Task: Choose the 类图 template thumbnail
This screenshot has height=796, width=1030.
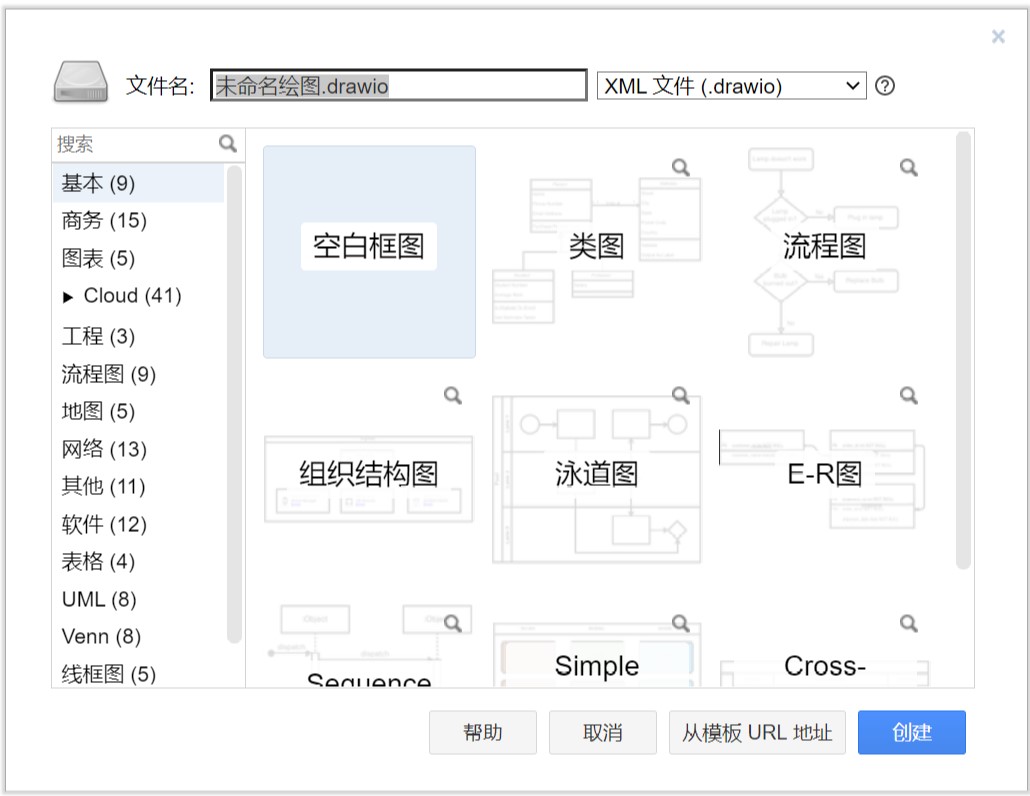Action: tap(596, 252)
